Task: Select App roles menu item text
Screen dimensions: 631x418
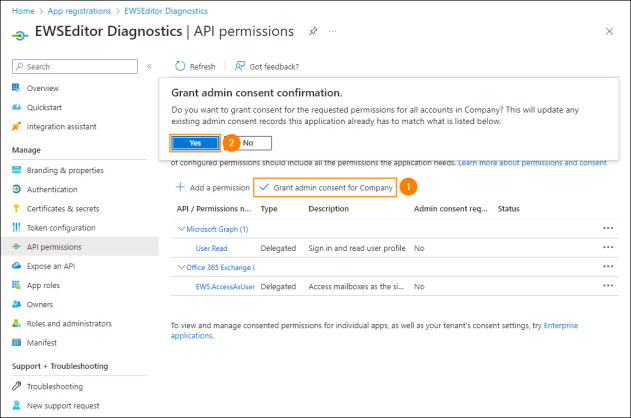Action: click(43, 285)
